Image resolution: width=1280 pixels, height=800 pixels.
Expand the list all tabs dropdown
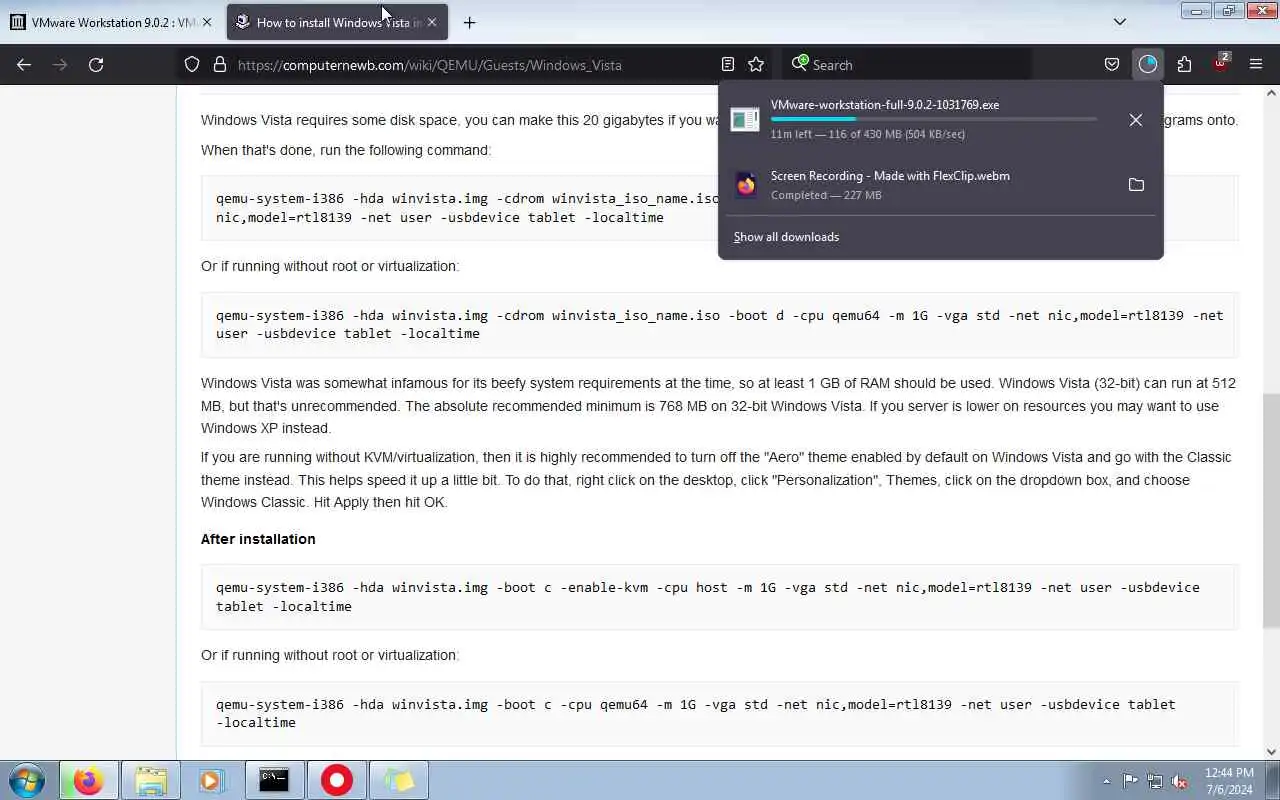pos(1120,22)
